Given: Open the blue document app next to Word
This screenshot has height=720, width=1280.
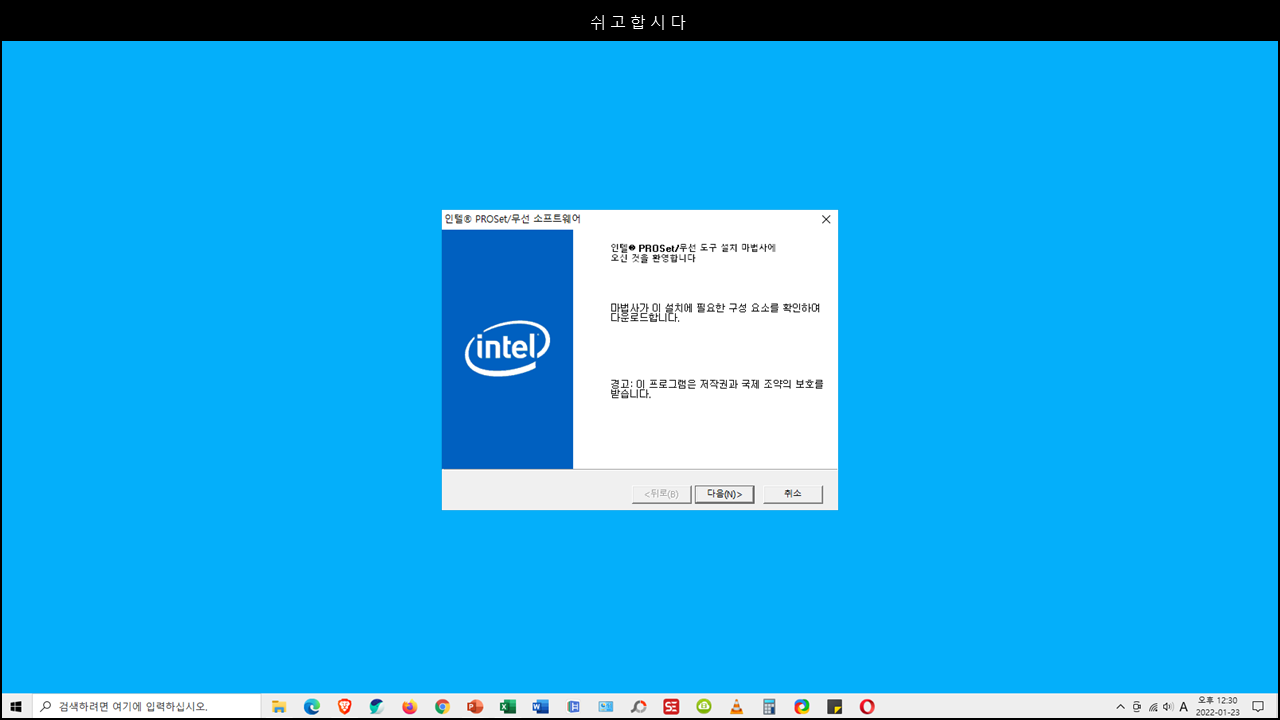Looking at the screenshot, I should [x=573, y=707].
